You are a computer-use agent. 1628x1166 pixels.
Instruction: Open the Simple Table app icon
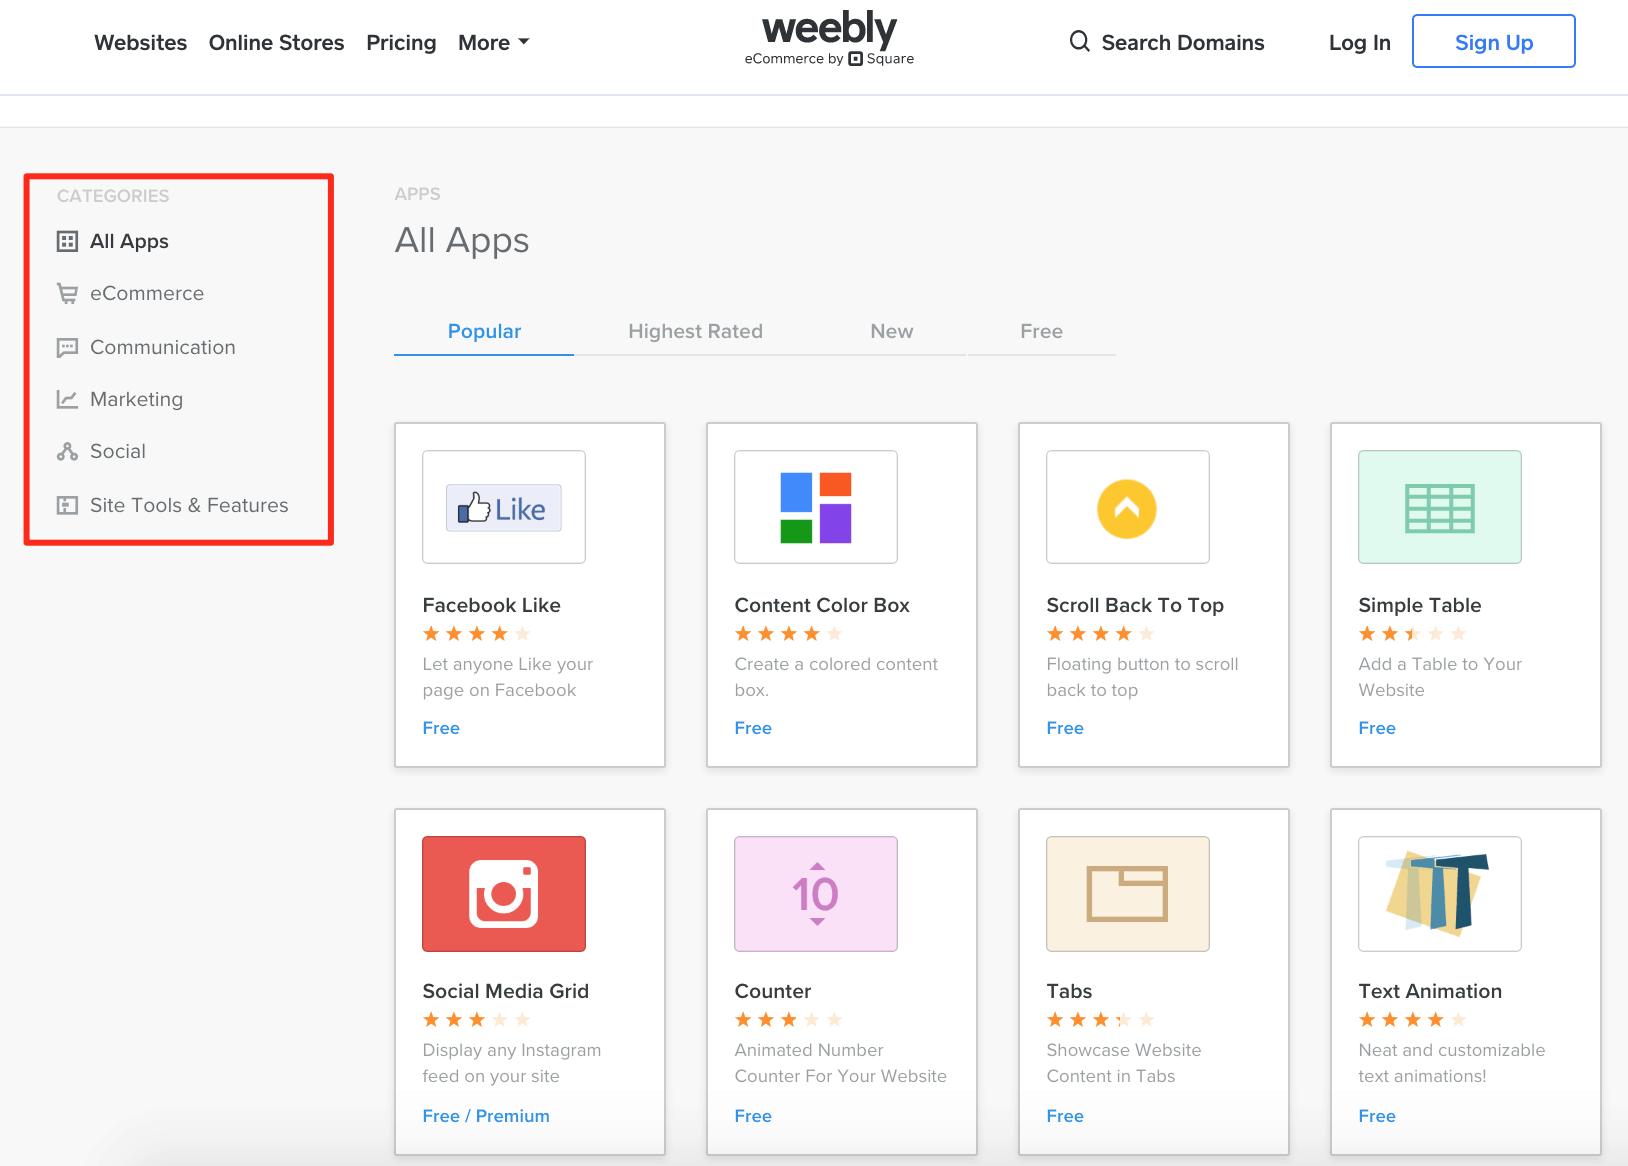[1440, 507]
